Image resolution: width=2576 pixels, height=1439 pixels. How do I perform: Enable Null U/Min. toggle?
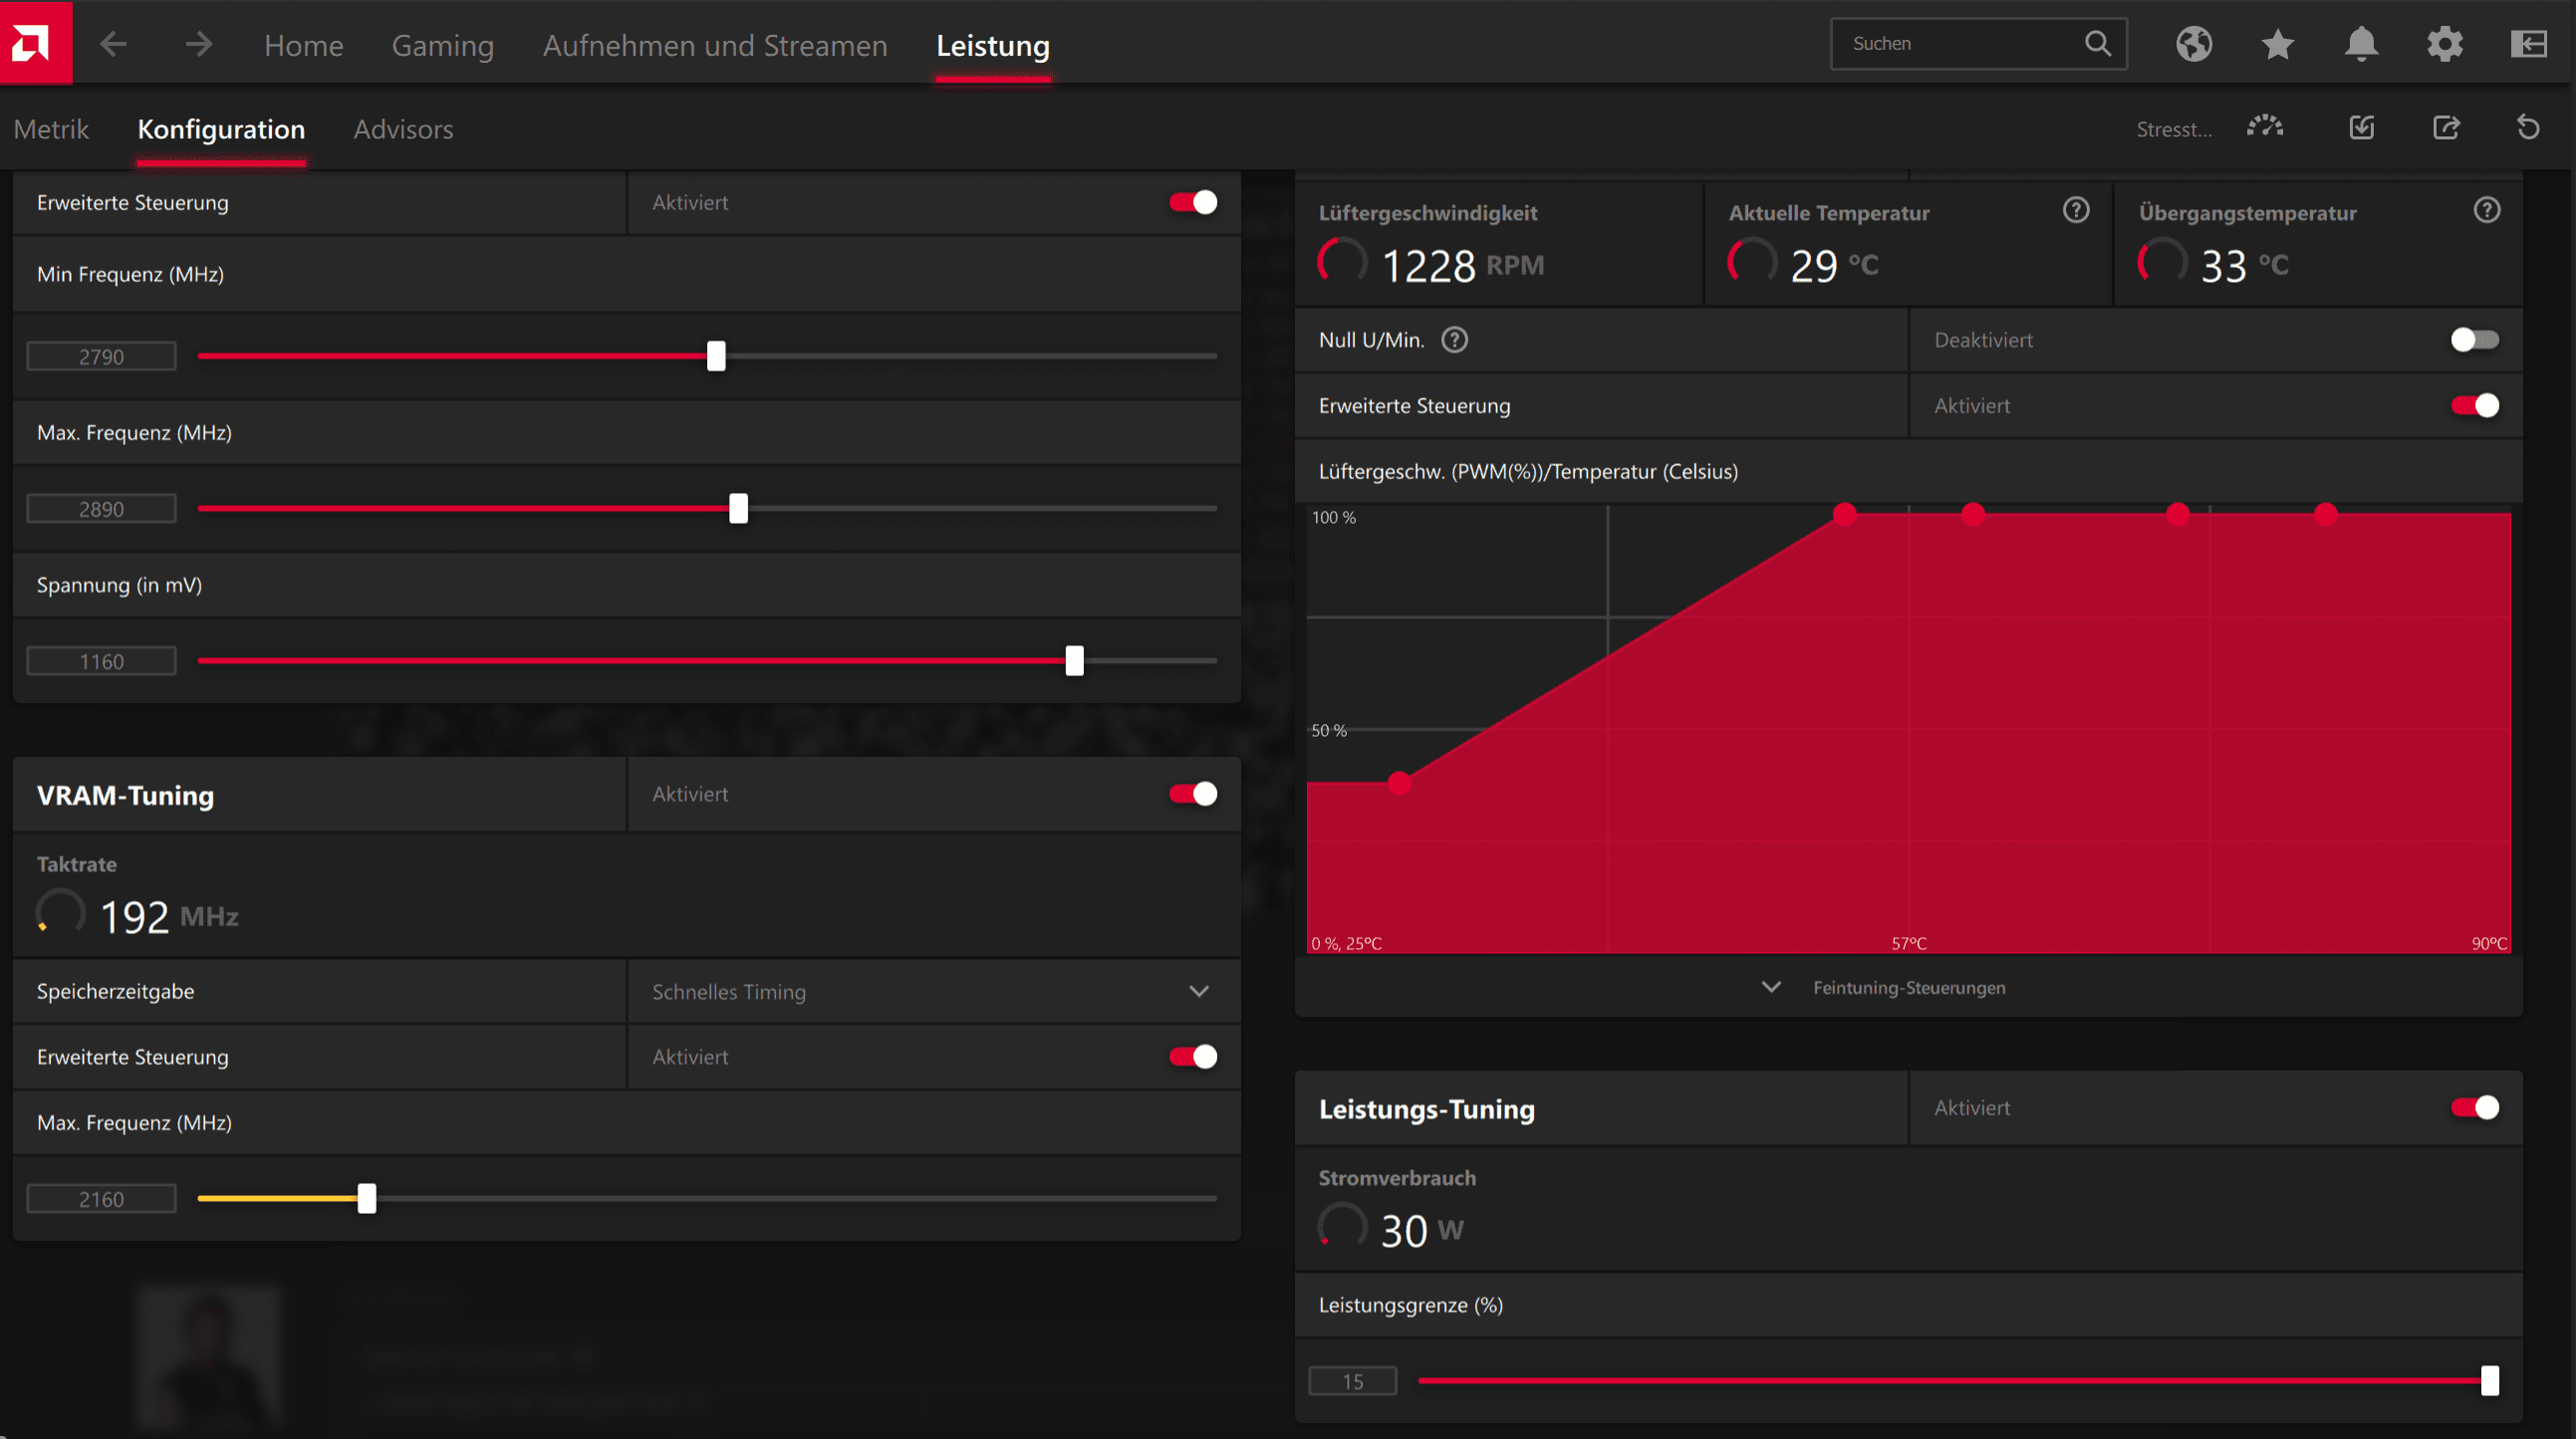[2474, 340]
